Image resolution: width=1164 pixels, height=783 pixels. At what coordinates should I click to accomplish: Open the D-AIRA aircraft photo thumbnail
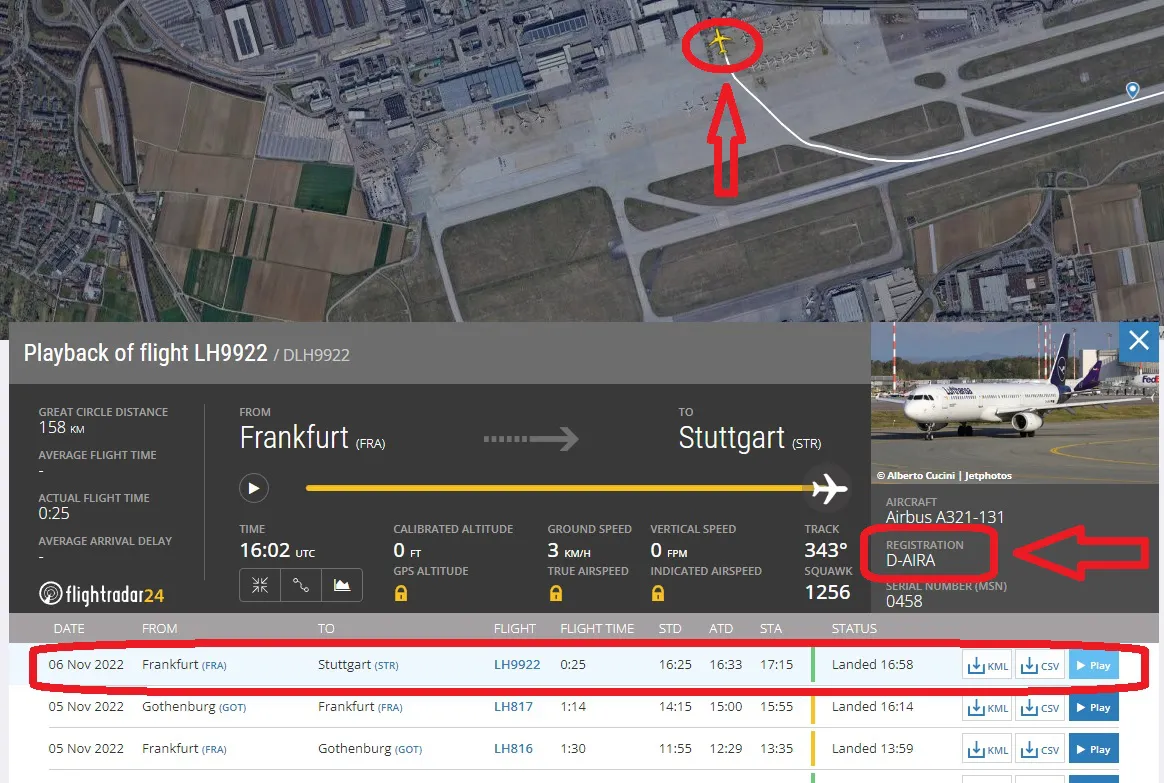coord(1016,404)
